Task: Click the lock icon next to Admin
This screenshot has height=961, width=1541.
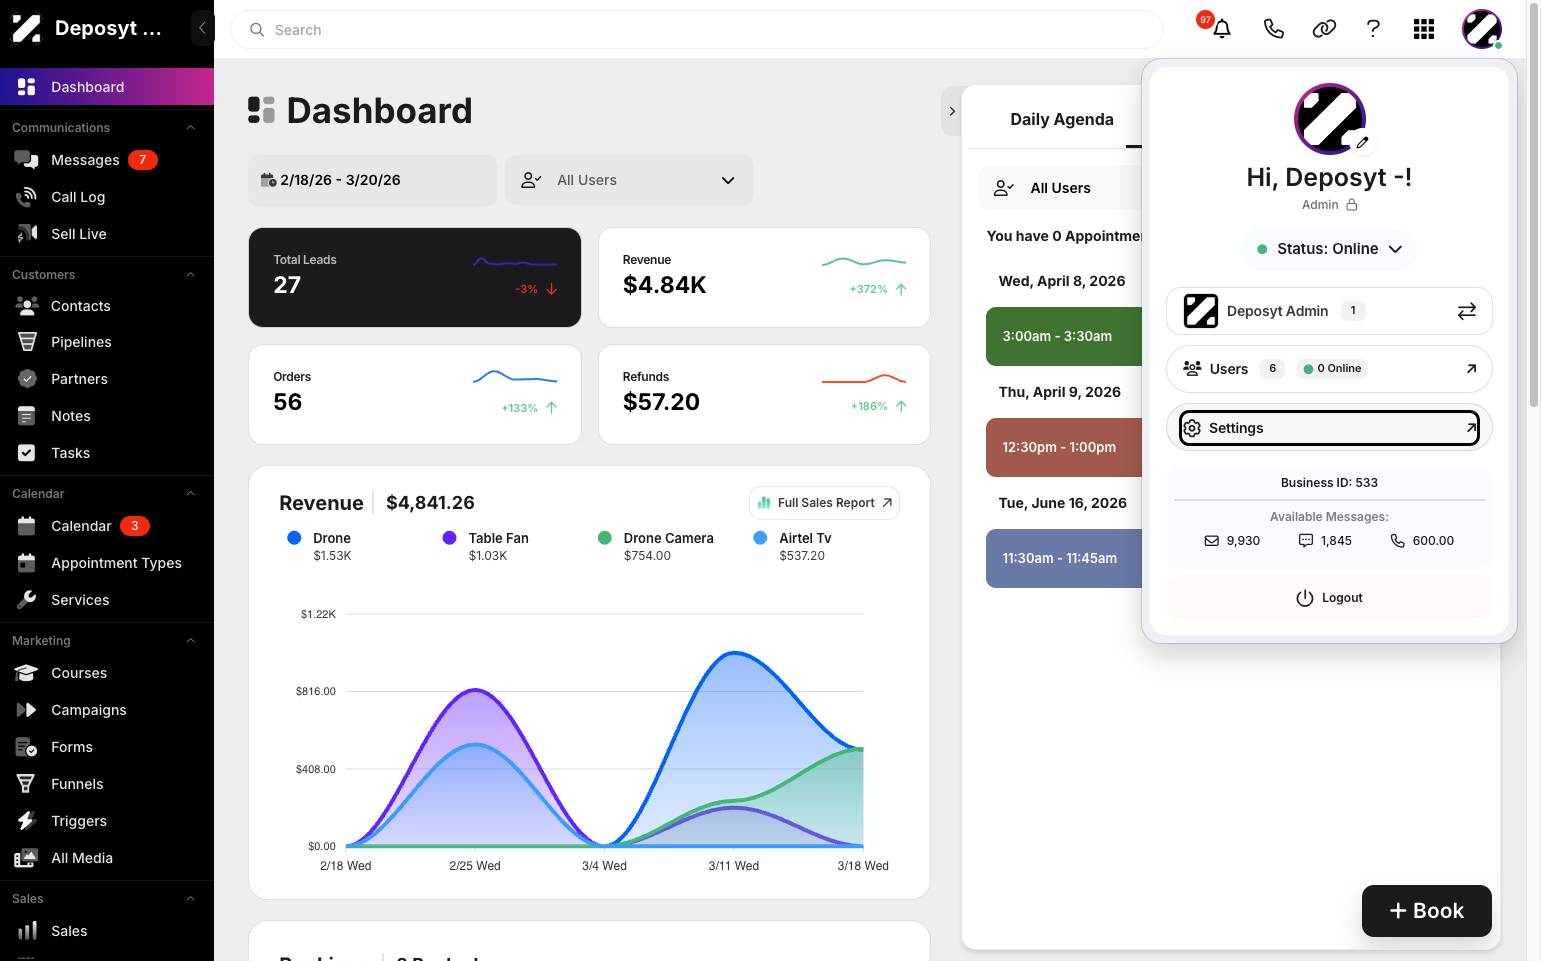Action: tap(1352, 205)
